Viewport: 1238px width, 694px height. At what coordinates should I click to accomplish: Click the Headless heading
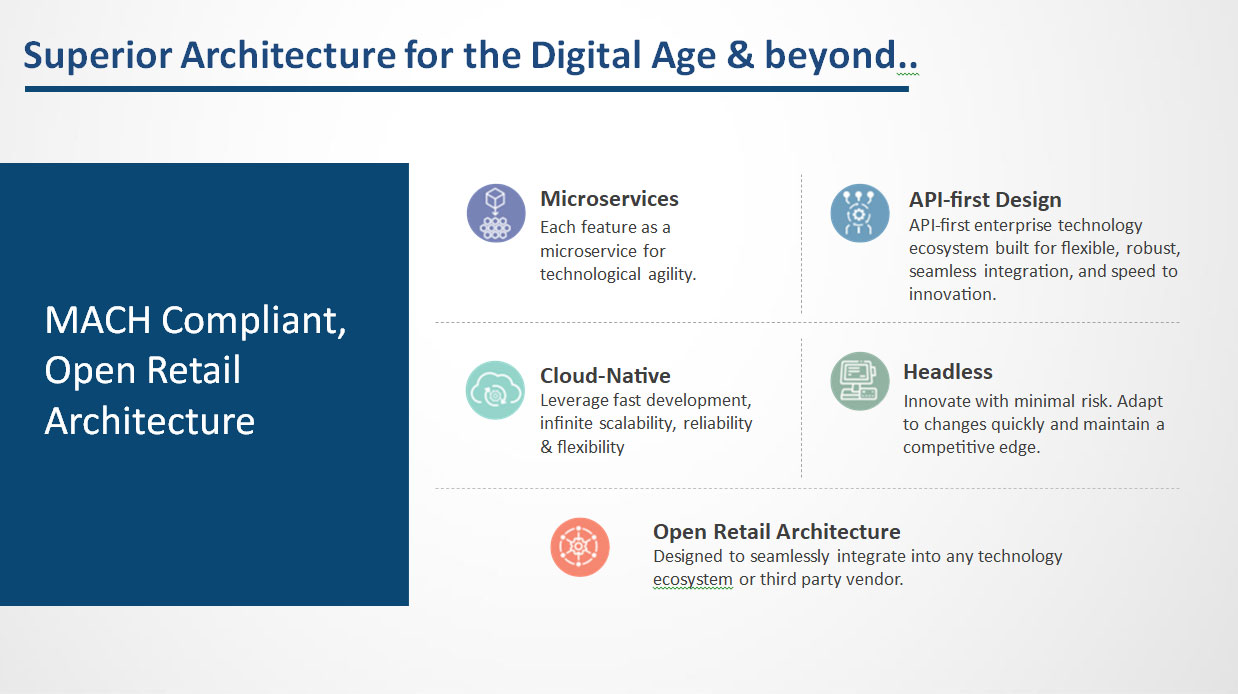tap(947, 372)
